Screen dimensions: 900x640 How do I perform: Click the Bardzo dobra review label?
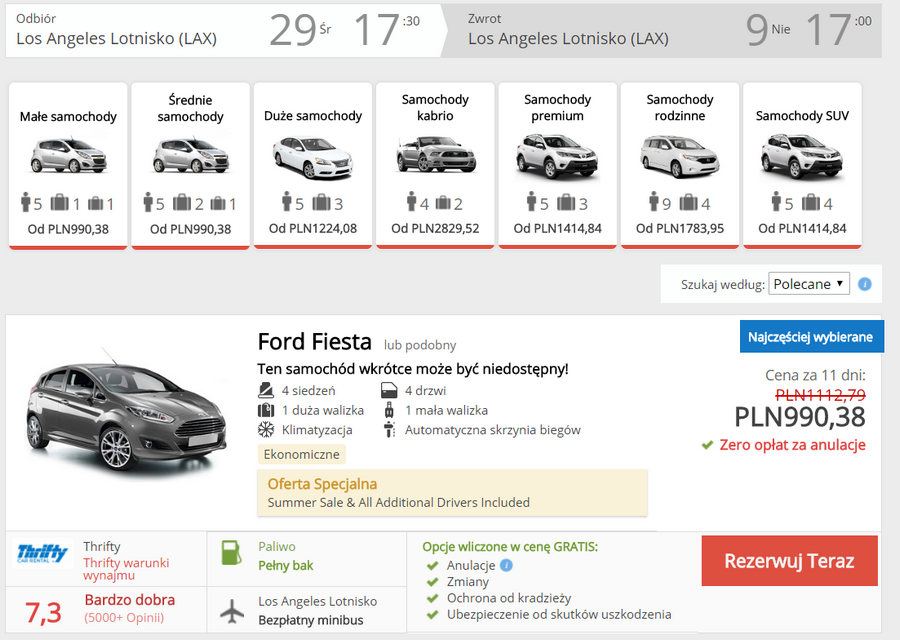coord(130,600)
